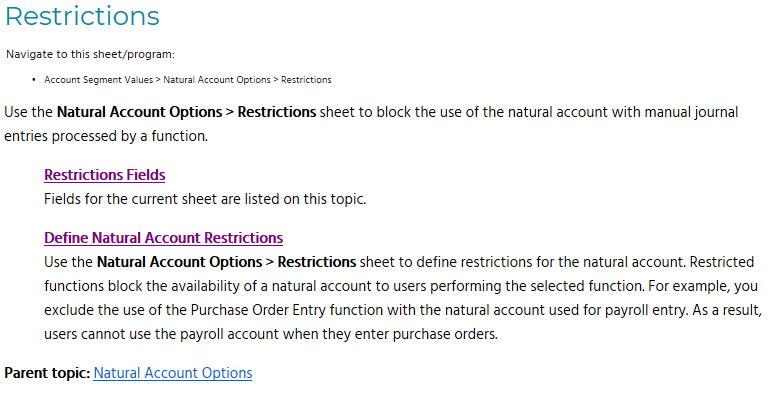This screenshot has width=769, height=396.
Task: Click 'Natural Account Options' in the navigation path
Action: pos(217,80)
